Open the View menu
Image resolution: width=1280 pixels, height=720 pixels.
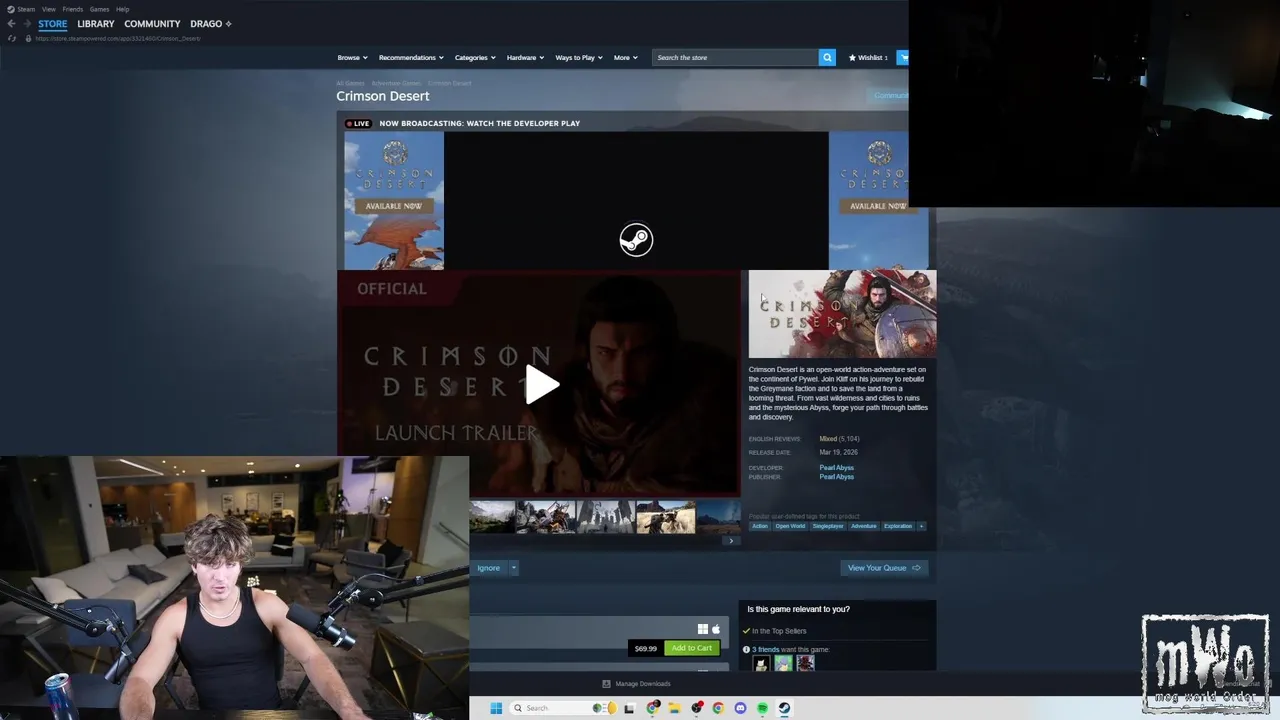coord(48,9)
